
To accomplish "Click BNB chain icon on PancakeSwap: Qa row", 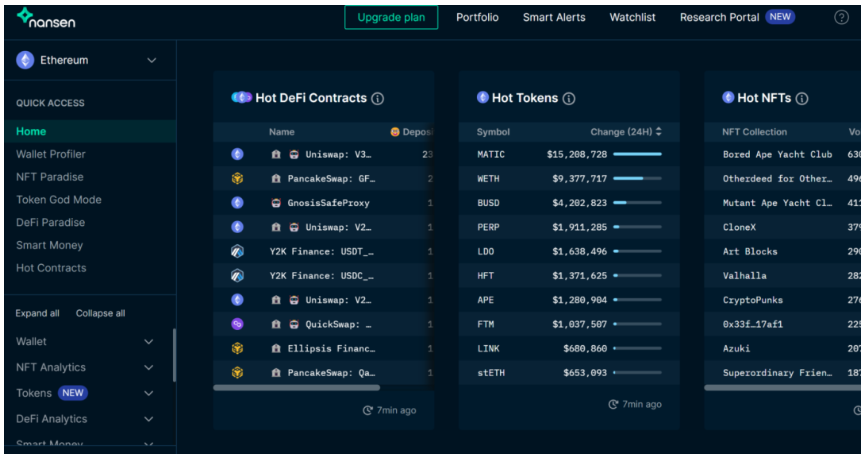I will [237, 373].
